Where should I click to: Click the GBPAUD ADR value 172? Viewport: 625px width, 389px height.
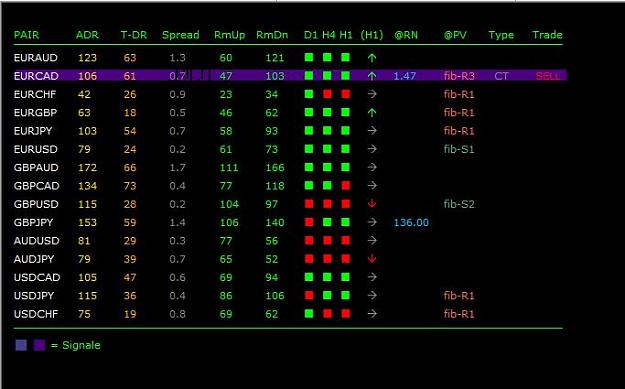point(87,167)
